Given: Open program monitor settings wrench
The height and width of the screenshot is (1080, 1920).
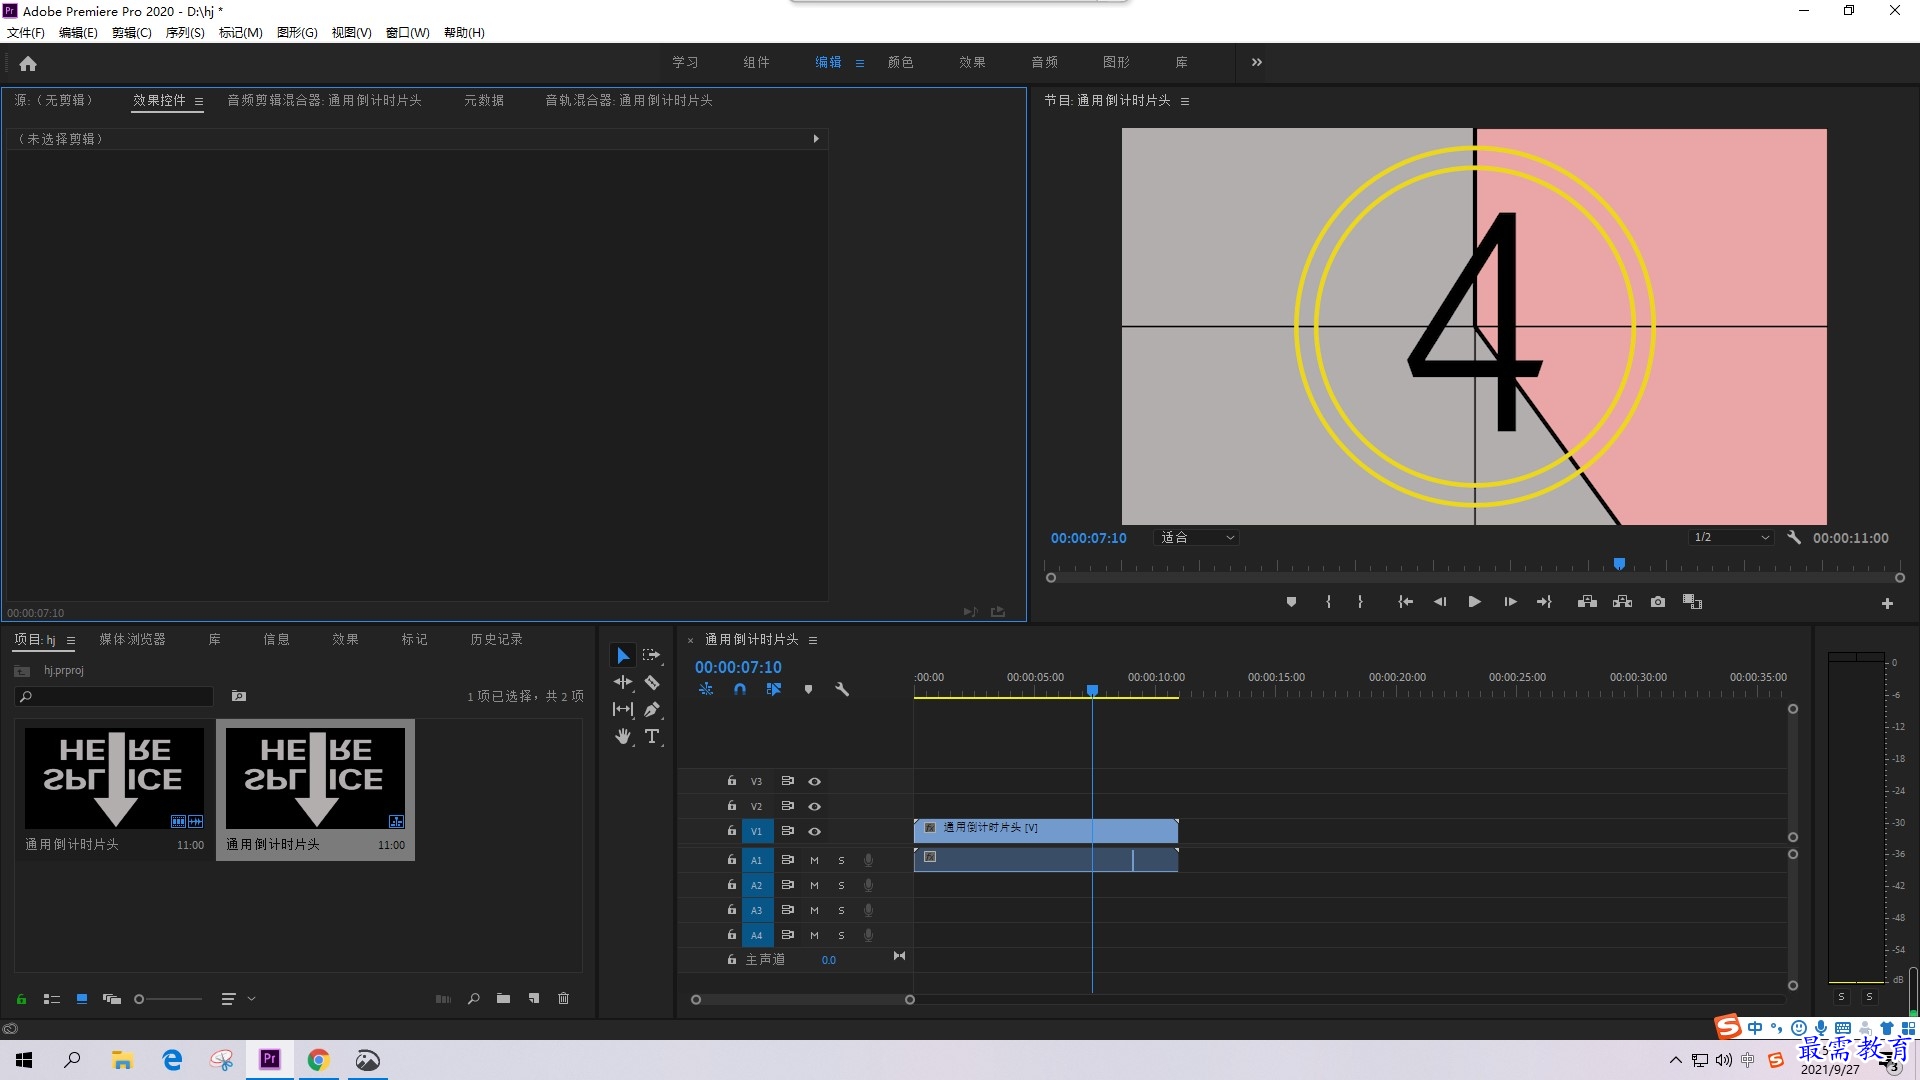Looking at the screenshot, I should point(1794,538).
